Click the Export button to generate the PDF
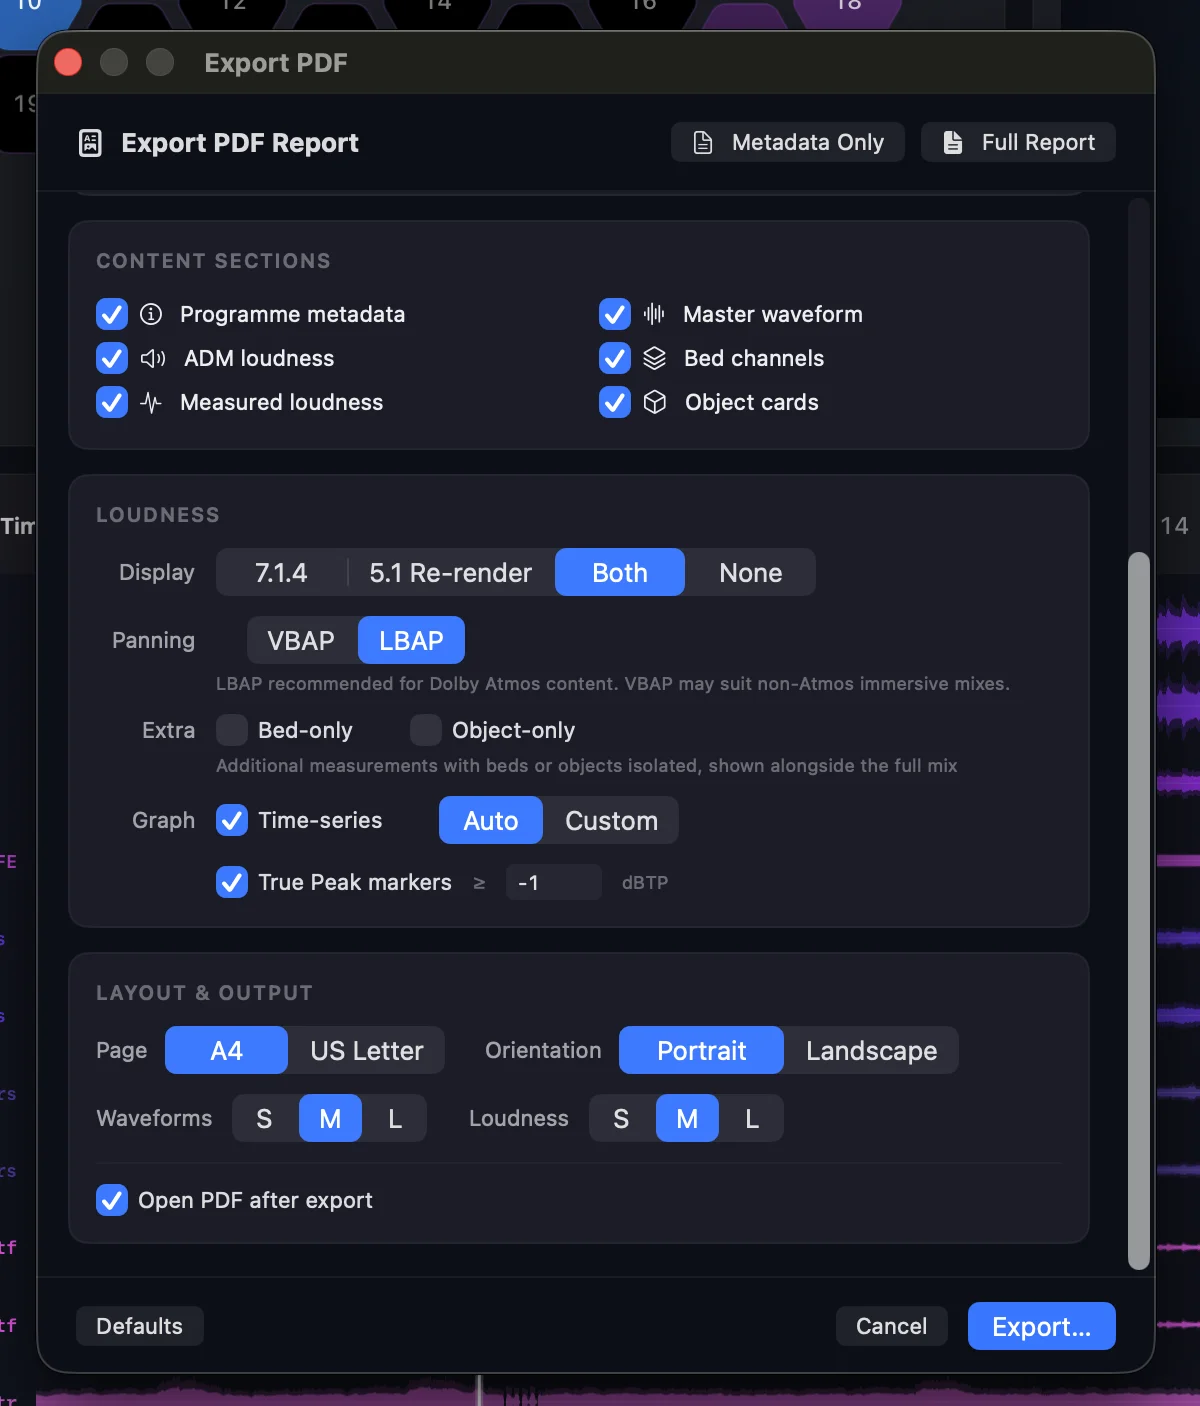1200x1406 pixels. (1041, 1326)
